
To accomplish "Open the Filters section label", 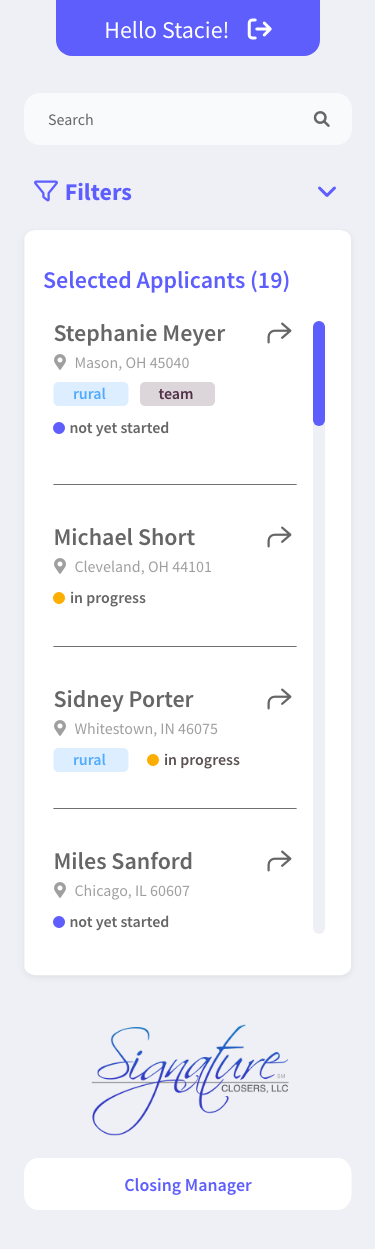I will coord(98,192).
